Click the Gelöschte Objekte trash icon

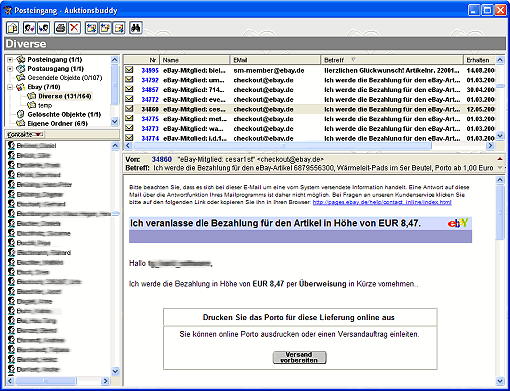tap(21, 114)
